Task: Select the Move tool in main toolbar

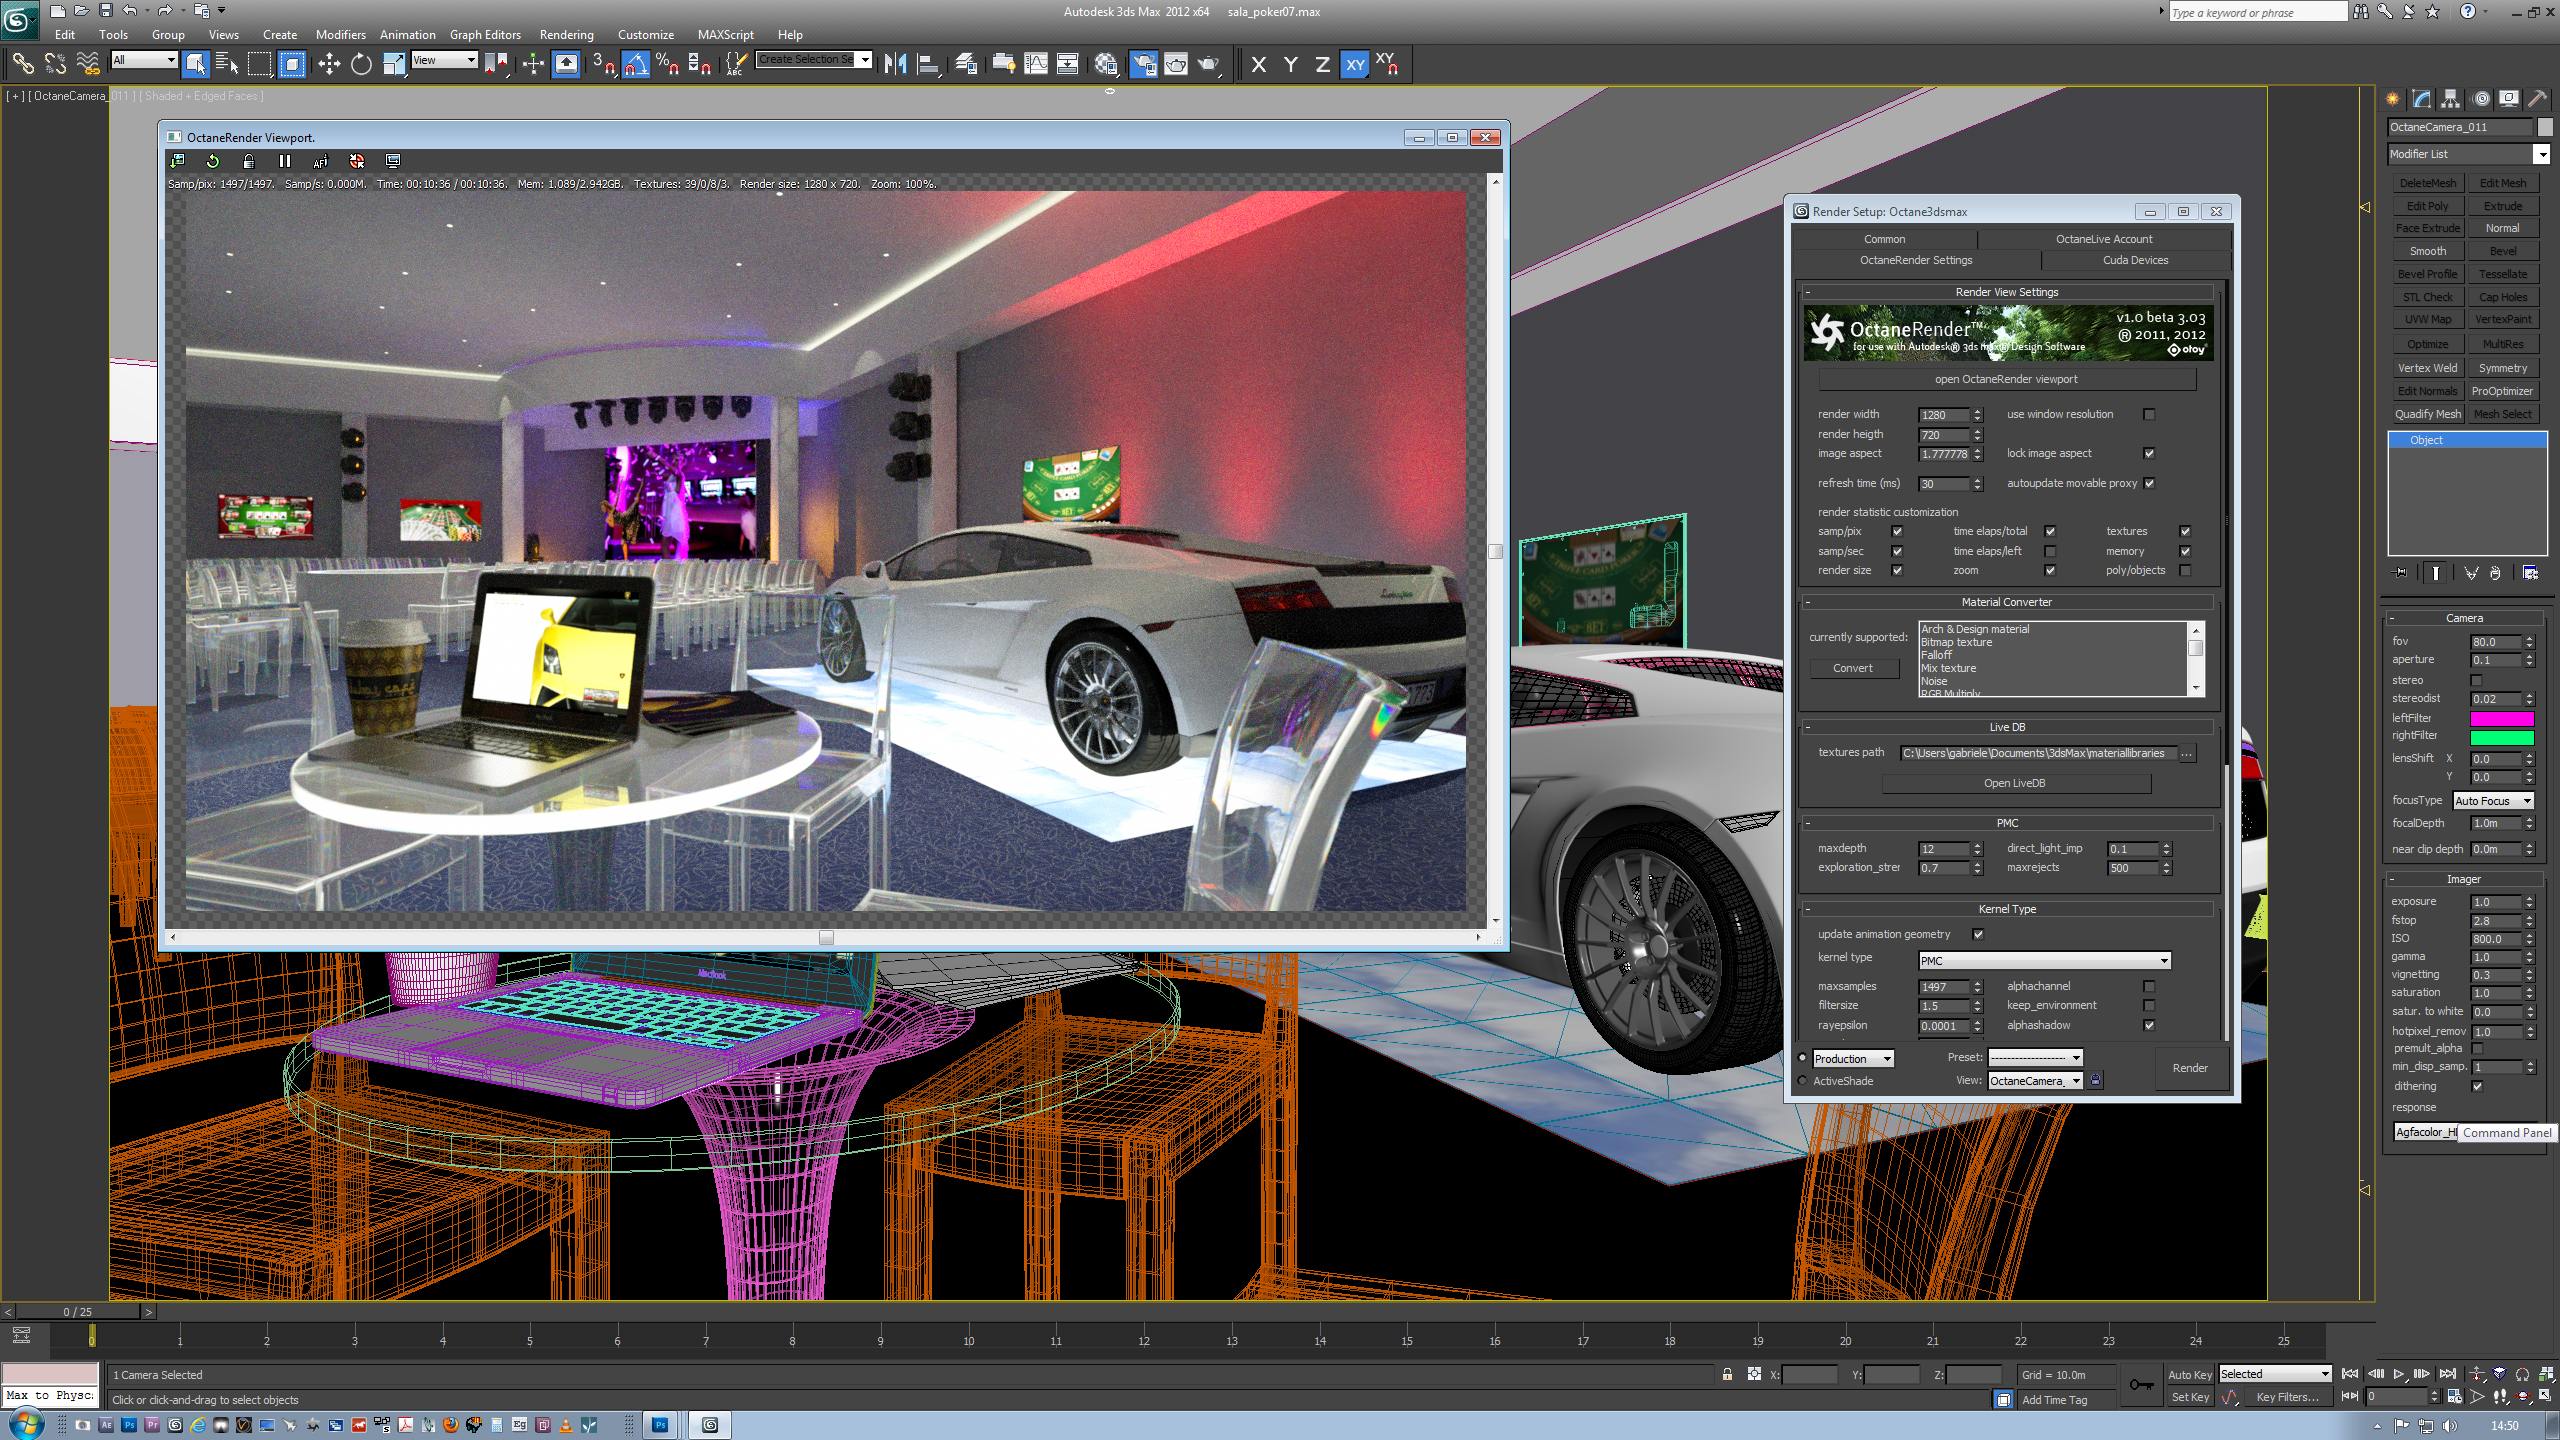Action: click(x=329, y=64)
